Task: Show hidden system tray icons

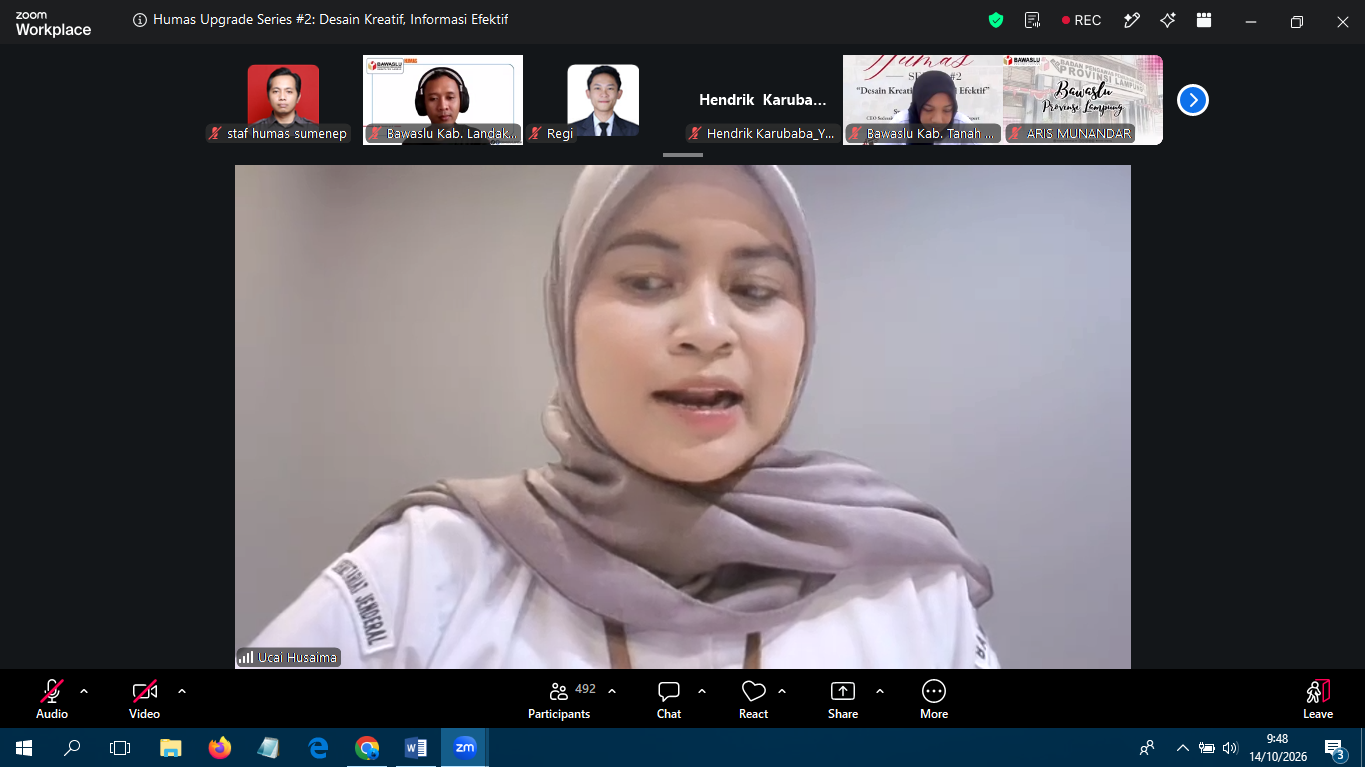Action: point(1183,747)
